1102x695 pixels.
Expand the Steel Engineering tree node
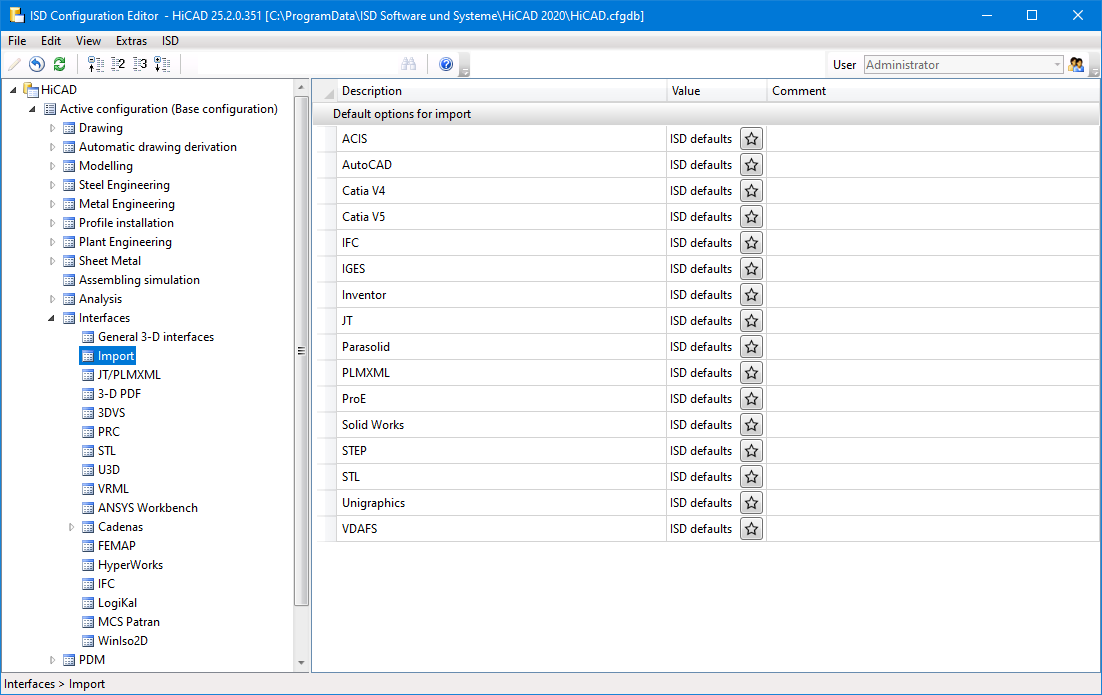click(x=53, y=185)
